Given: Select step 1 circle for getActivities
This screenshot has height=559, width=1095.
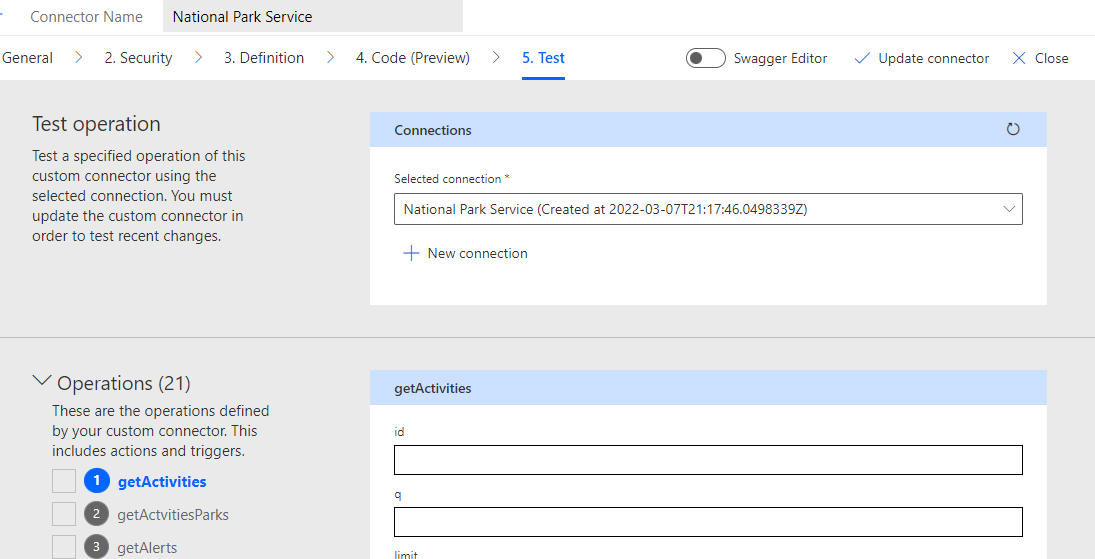Looking at the screenshot, I should coord(96,481).
